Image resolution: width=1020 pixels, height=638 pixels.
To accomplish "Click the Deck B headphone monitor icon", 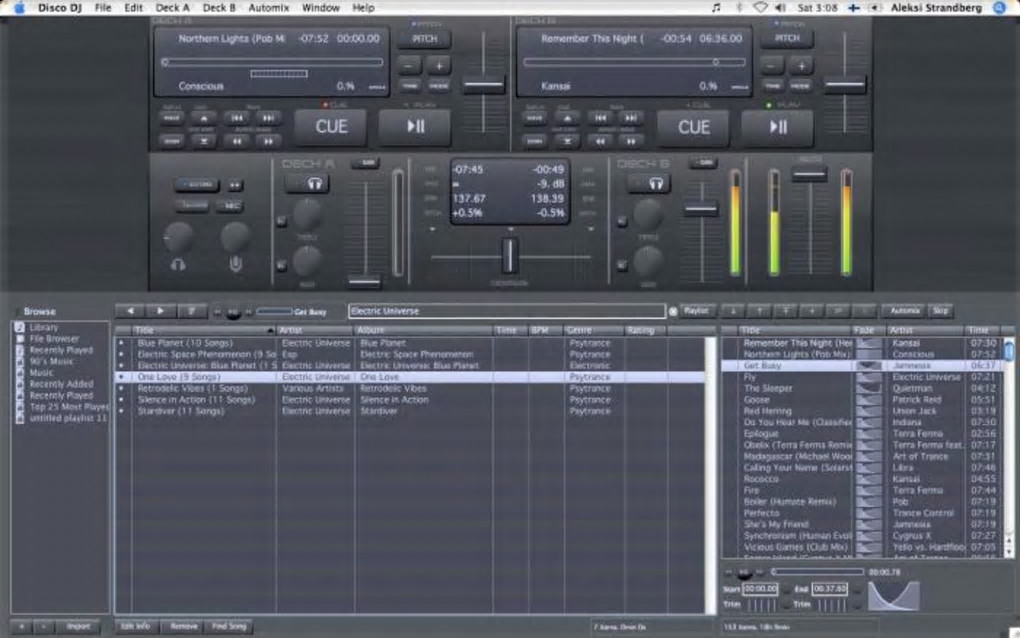I will pyautogui.click(x=656, y=184).
